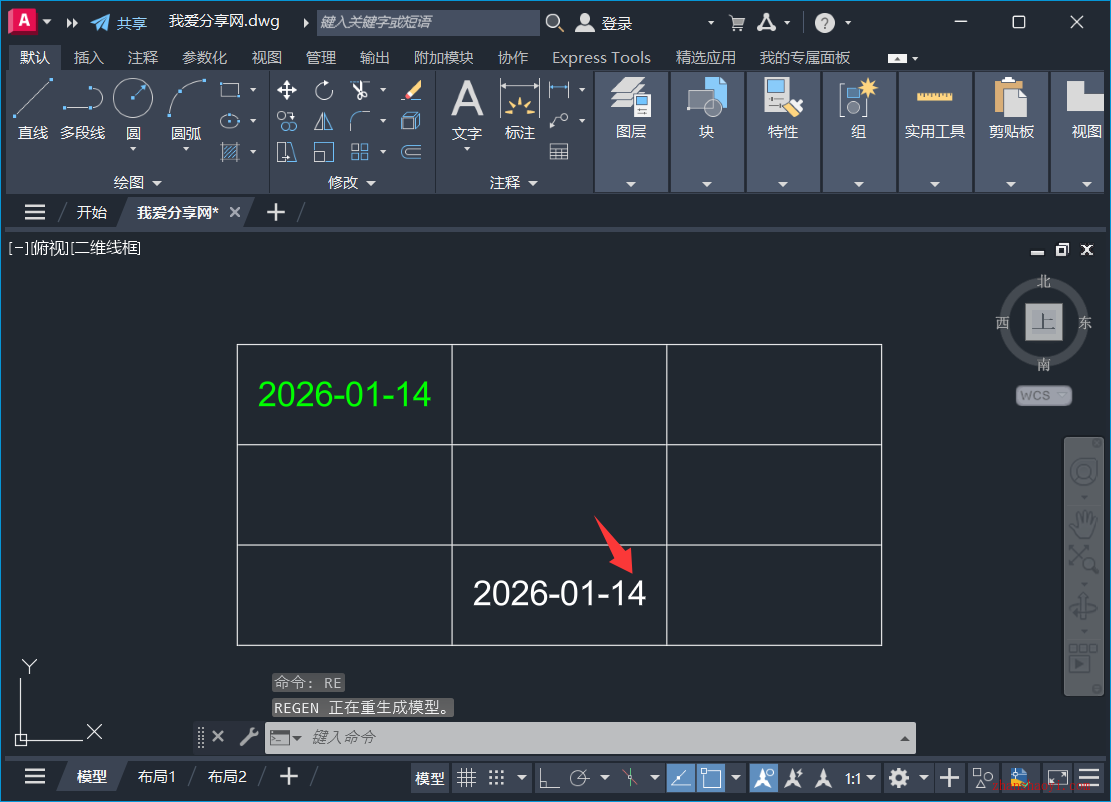1111x802 pixels.
Task: Switch to the 布局1 layout tab
Action: (x=157, y=776)
